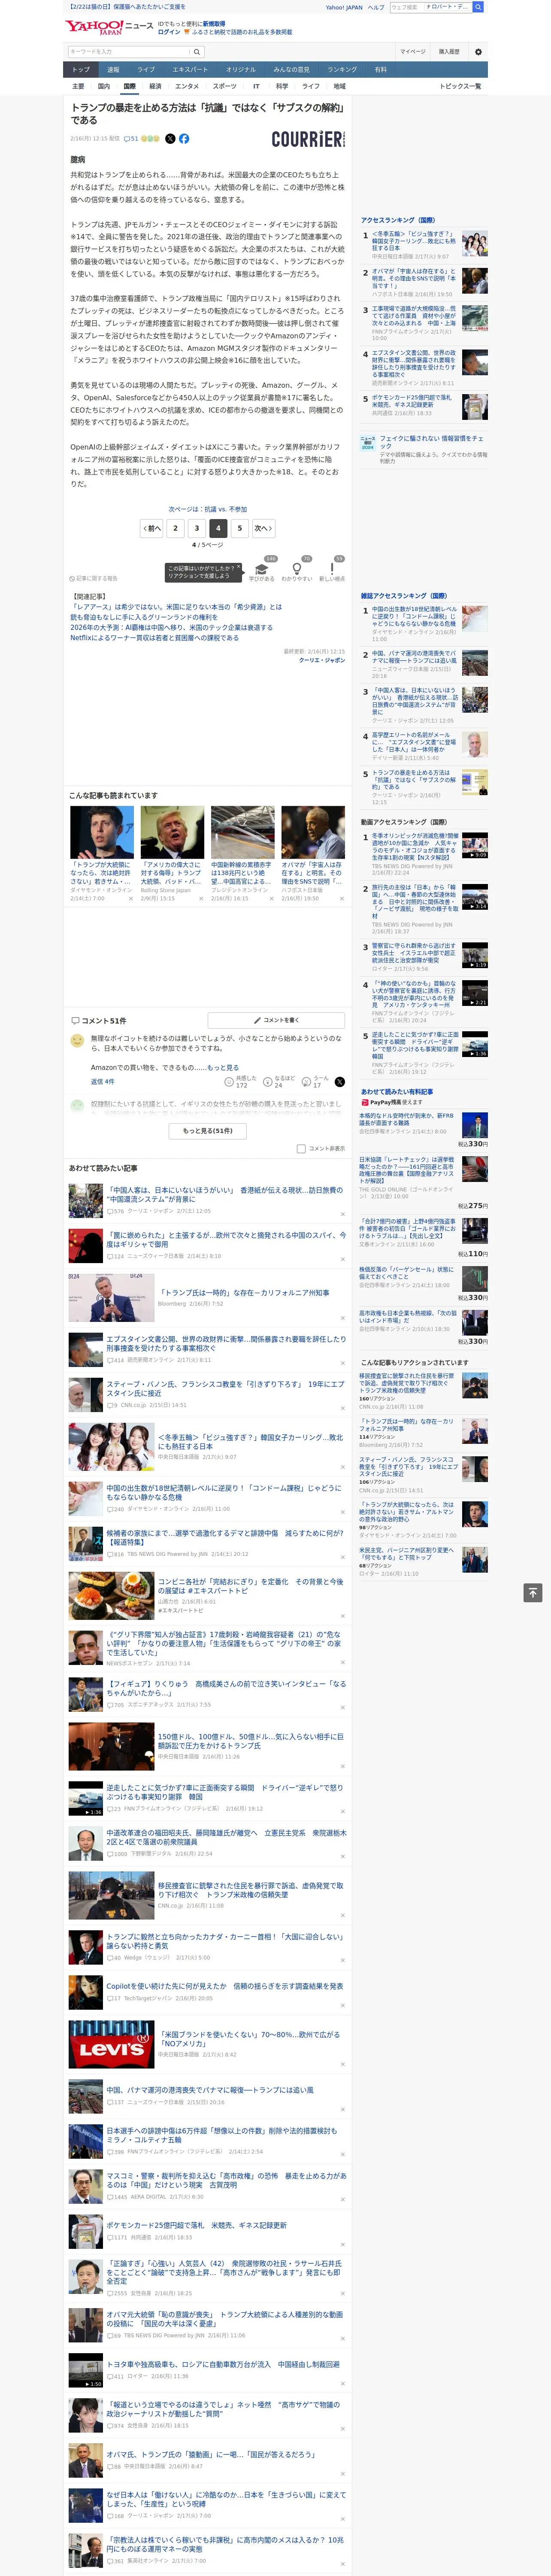Expand first comment with もっと見る
Image resolution: width=551 pixels, height=2576 pixels.
224,1068
